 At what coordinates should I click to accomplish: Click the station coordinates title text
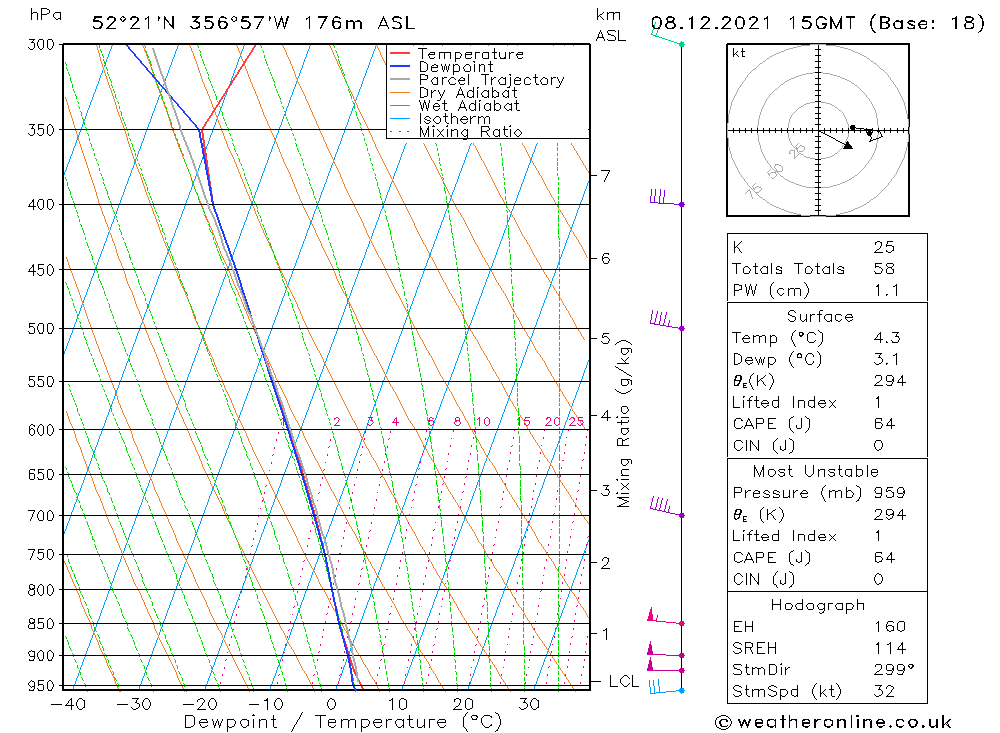(252, 23)
